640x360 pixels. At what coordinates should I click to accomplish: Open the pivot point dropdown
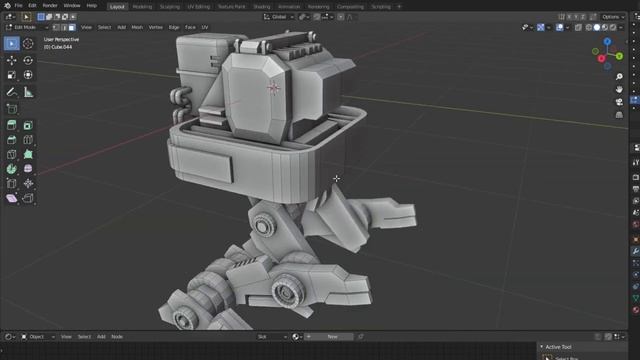pyautogui.click(x=304, y=17)
